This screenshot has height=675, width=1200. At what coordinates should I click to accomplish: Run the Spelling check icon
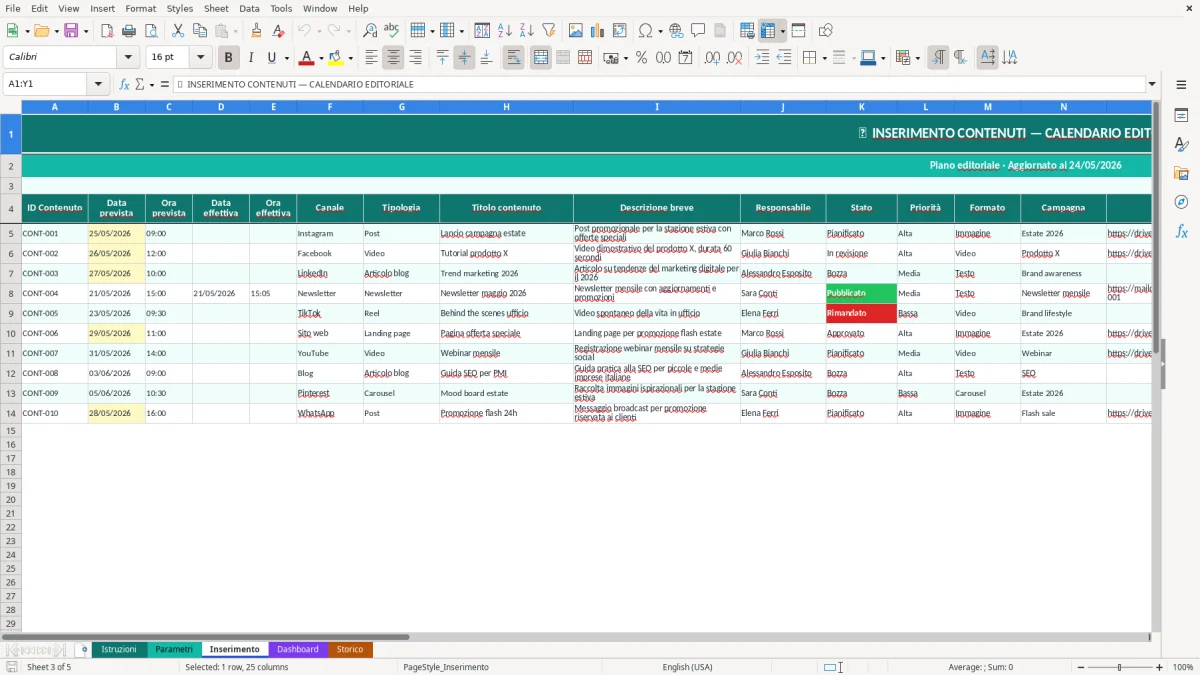pyautogui.click(x=391, y=31)
